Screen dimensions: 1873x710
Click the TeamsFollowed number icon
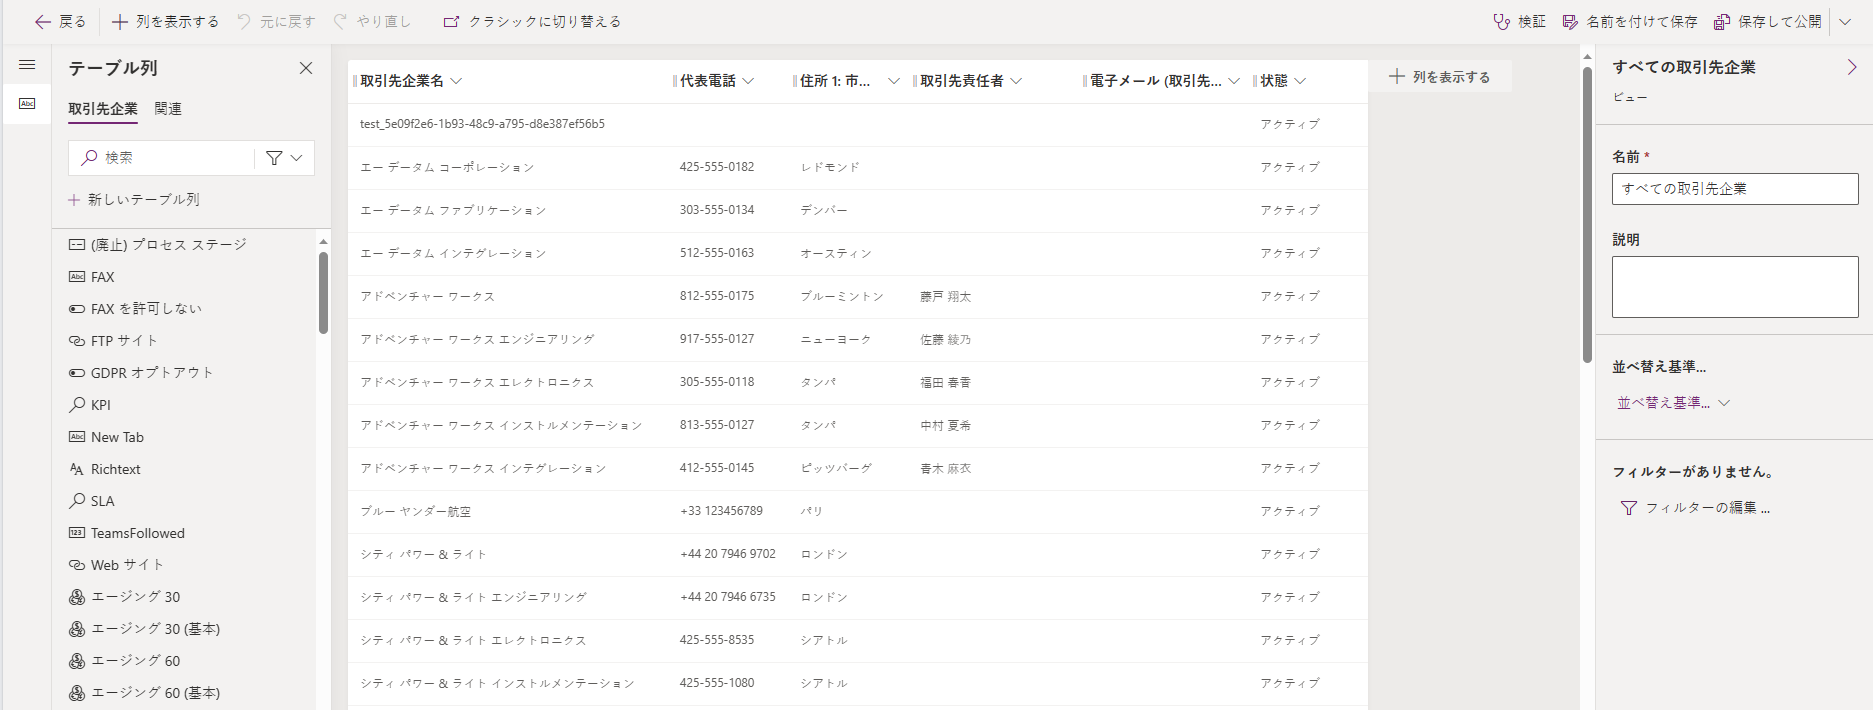coord(77,533)
